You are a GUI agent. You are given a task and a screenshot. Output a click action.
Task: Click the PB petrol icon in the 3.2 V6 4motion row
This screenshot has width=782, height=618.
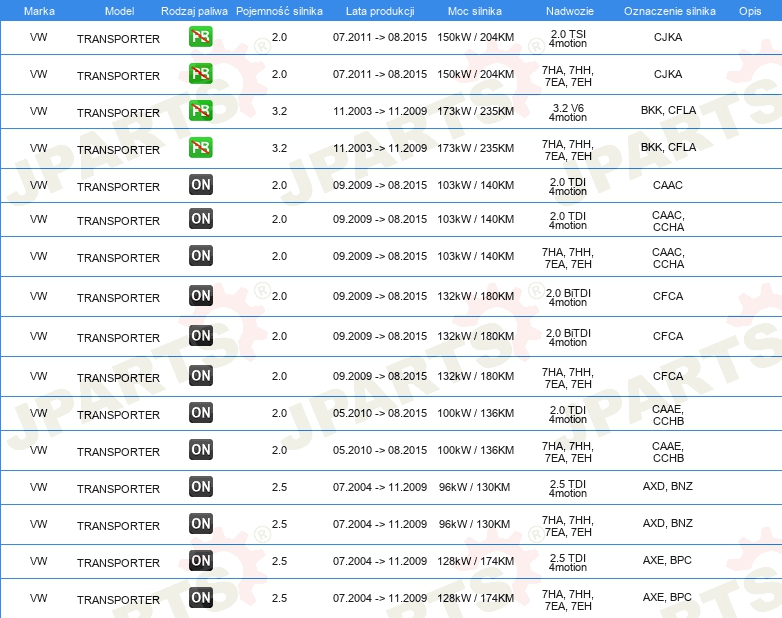coord(201,111)
